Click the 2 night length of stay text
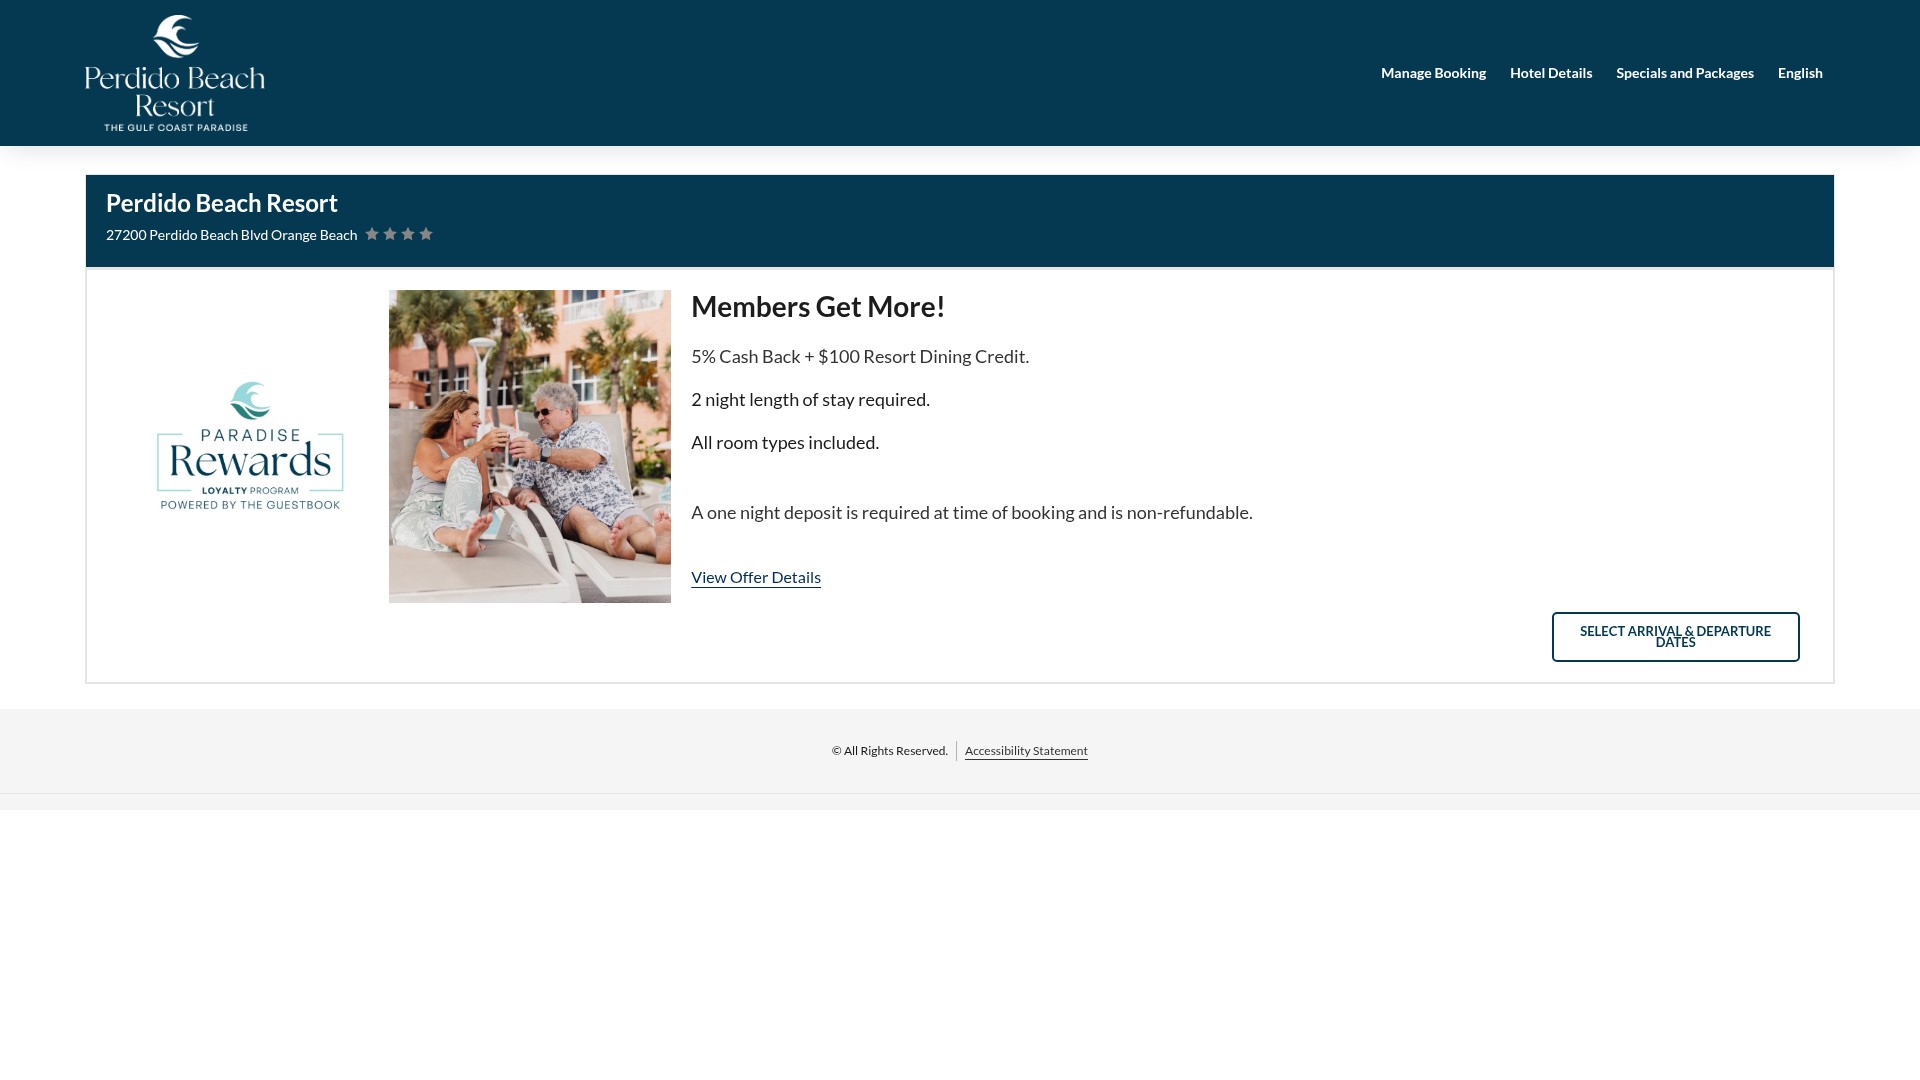The height and width of the screenshot is (1080, 1920). pos(810,400)
